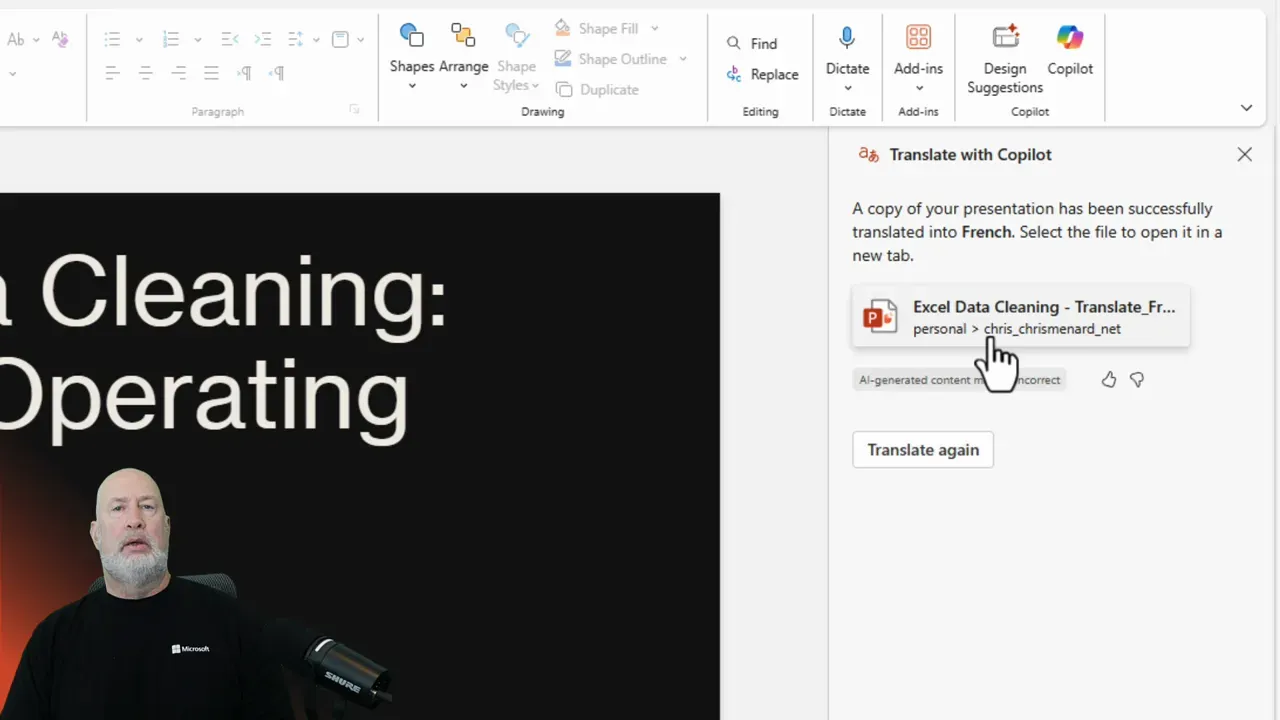Toggle justify paragraph alignment

pos(211,72)
